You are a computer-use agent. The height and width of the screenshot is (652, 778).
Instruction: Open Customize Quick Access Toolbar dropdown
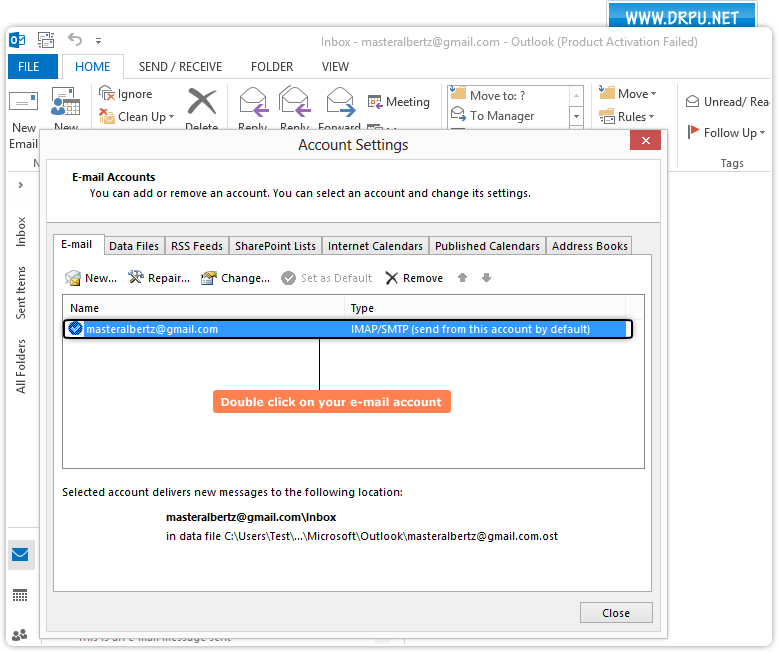98,41
